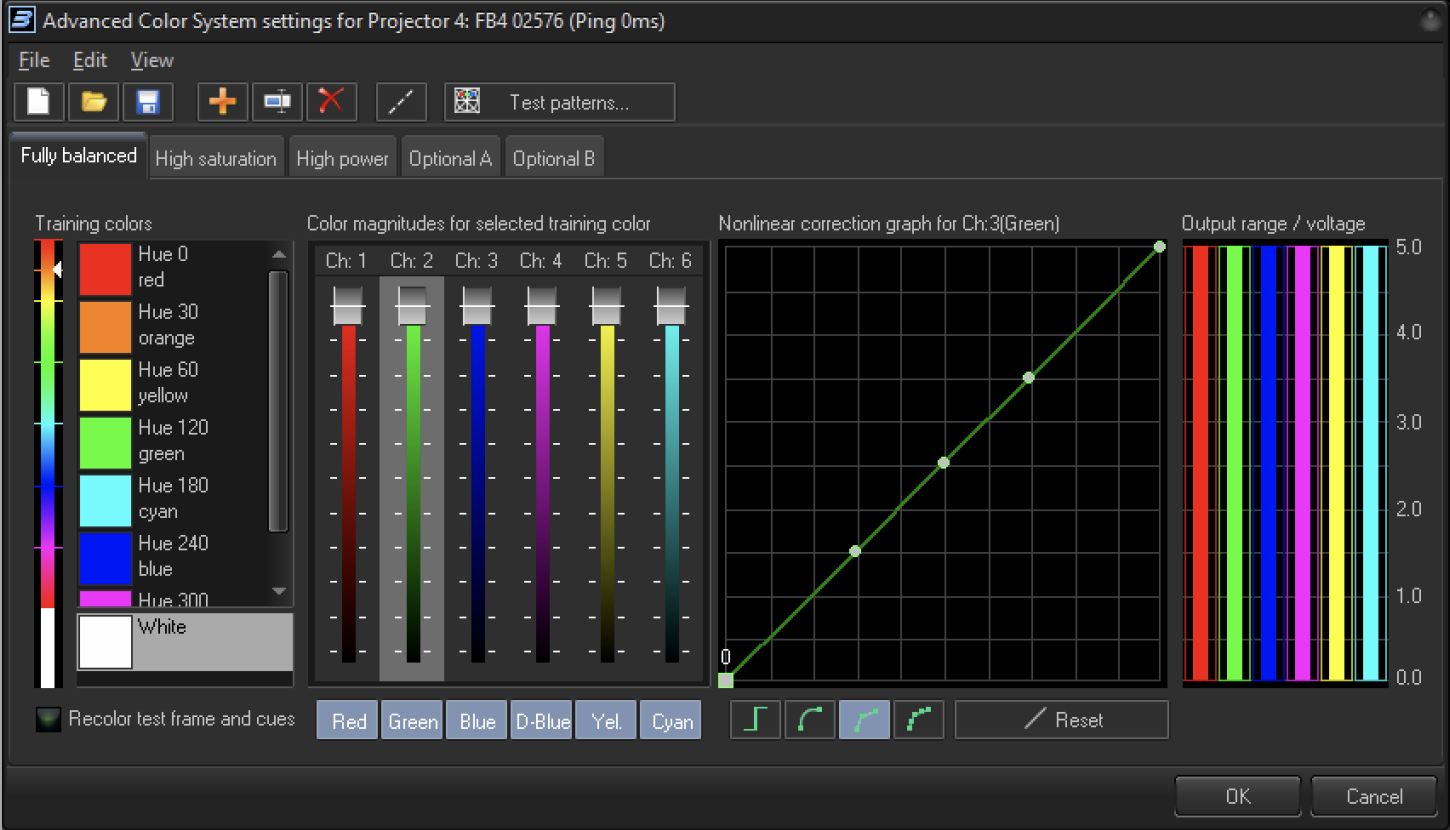1450x830 pixels.
Task: Open a settings file with folder icon
Action: point(93,102)
